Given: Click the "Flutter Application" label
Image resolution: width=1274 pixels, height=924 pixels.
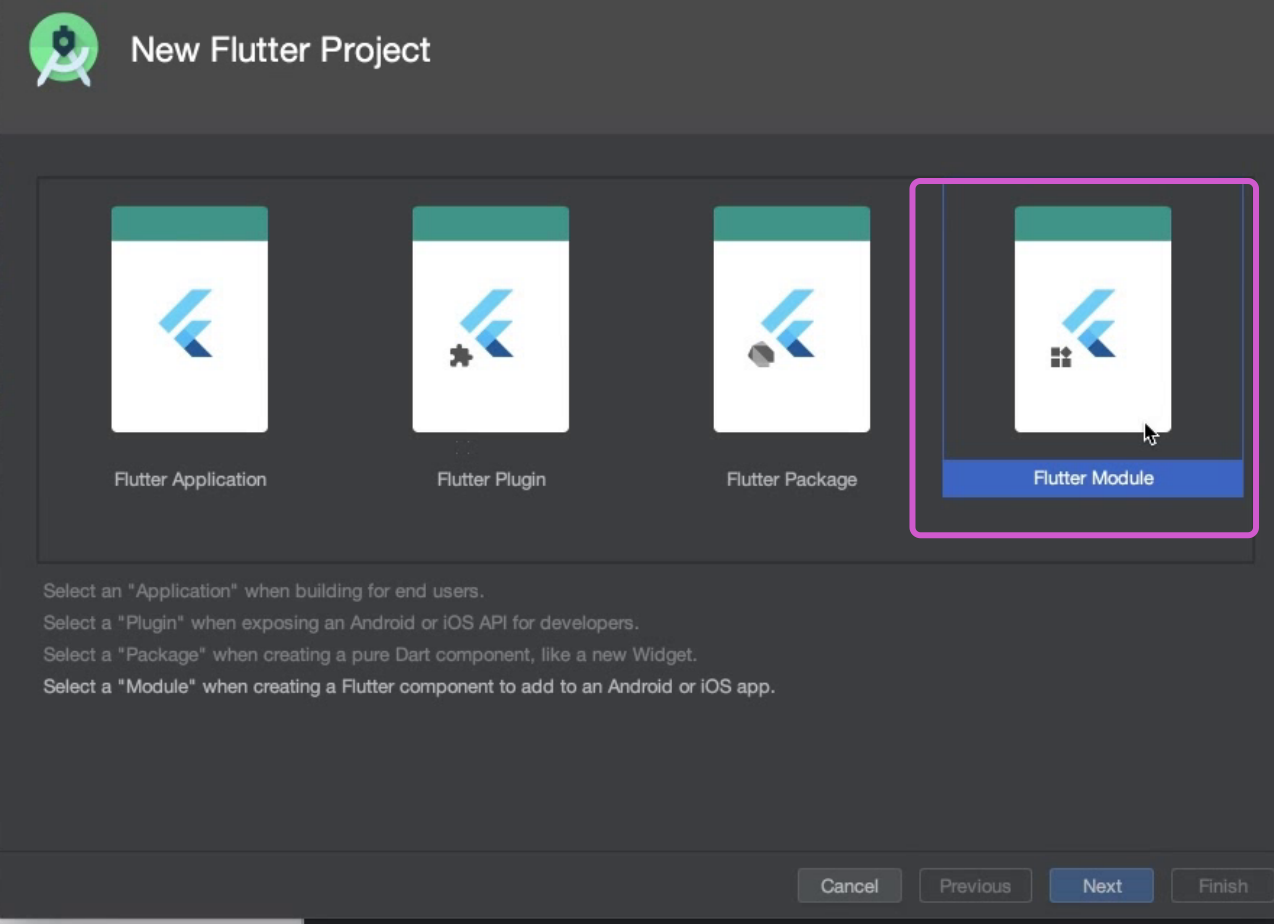Looking at the screenshot, I should coord(190,479).
